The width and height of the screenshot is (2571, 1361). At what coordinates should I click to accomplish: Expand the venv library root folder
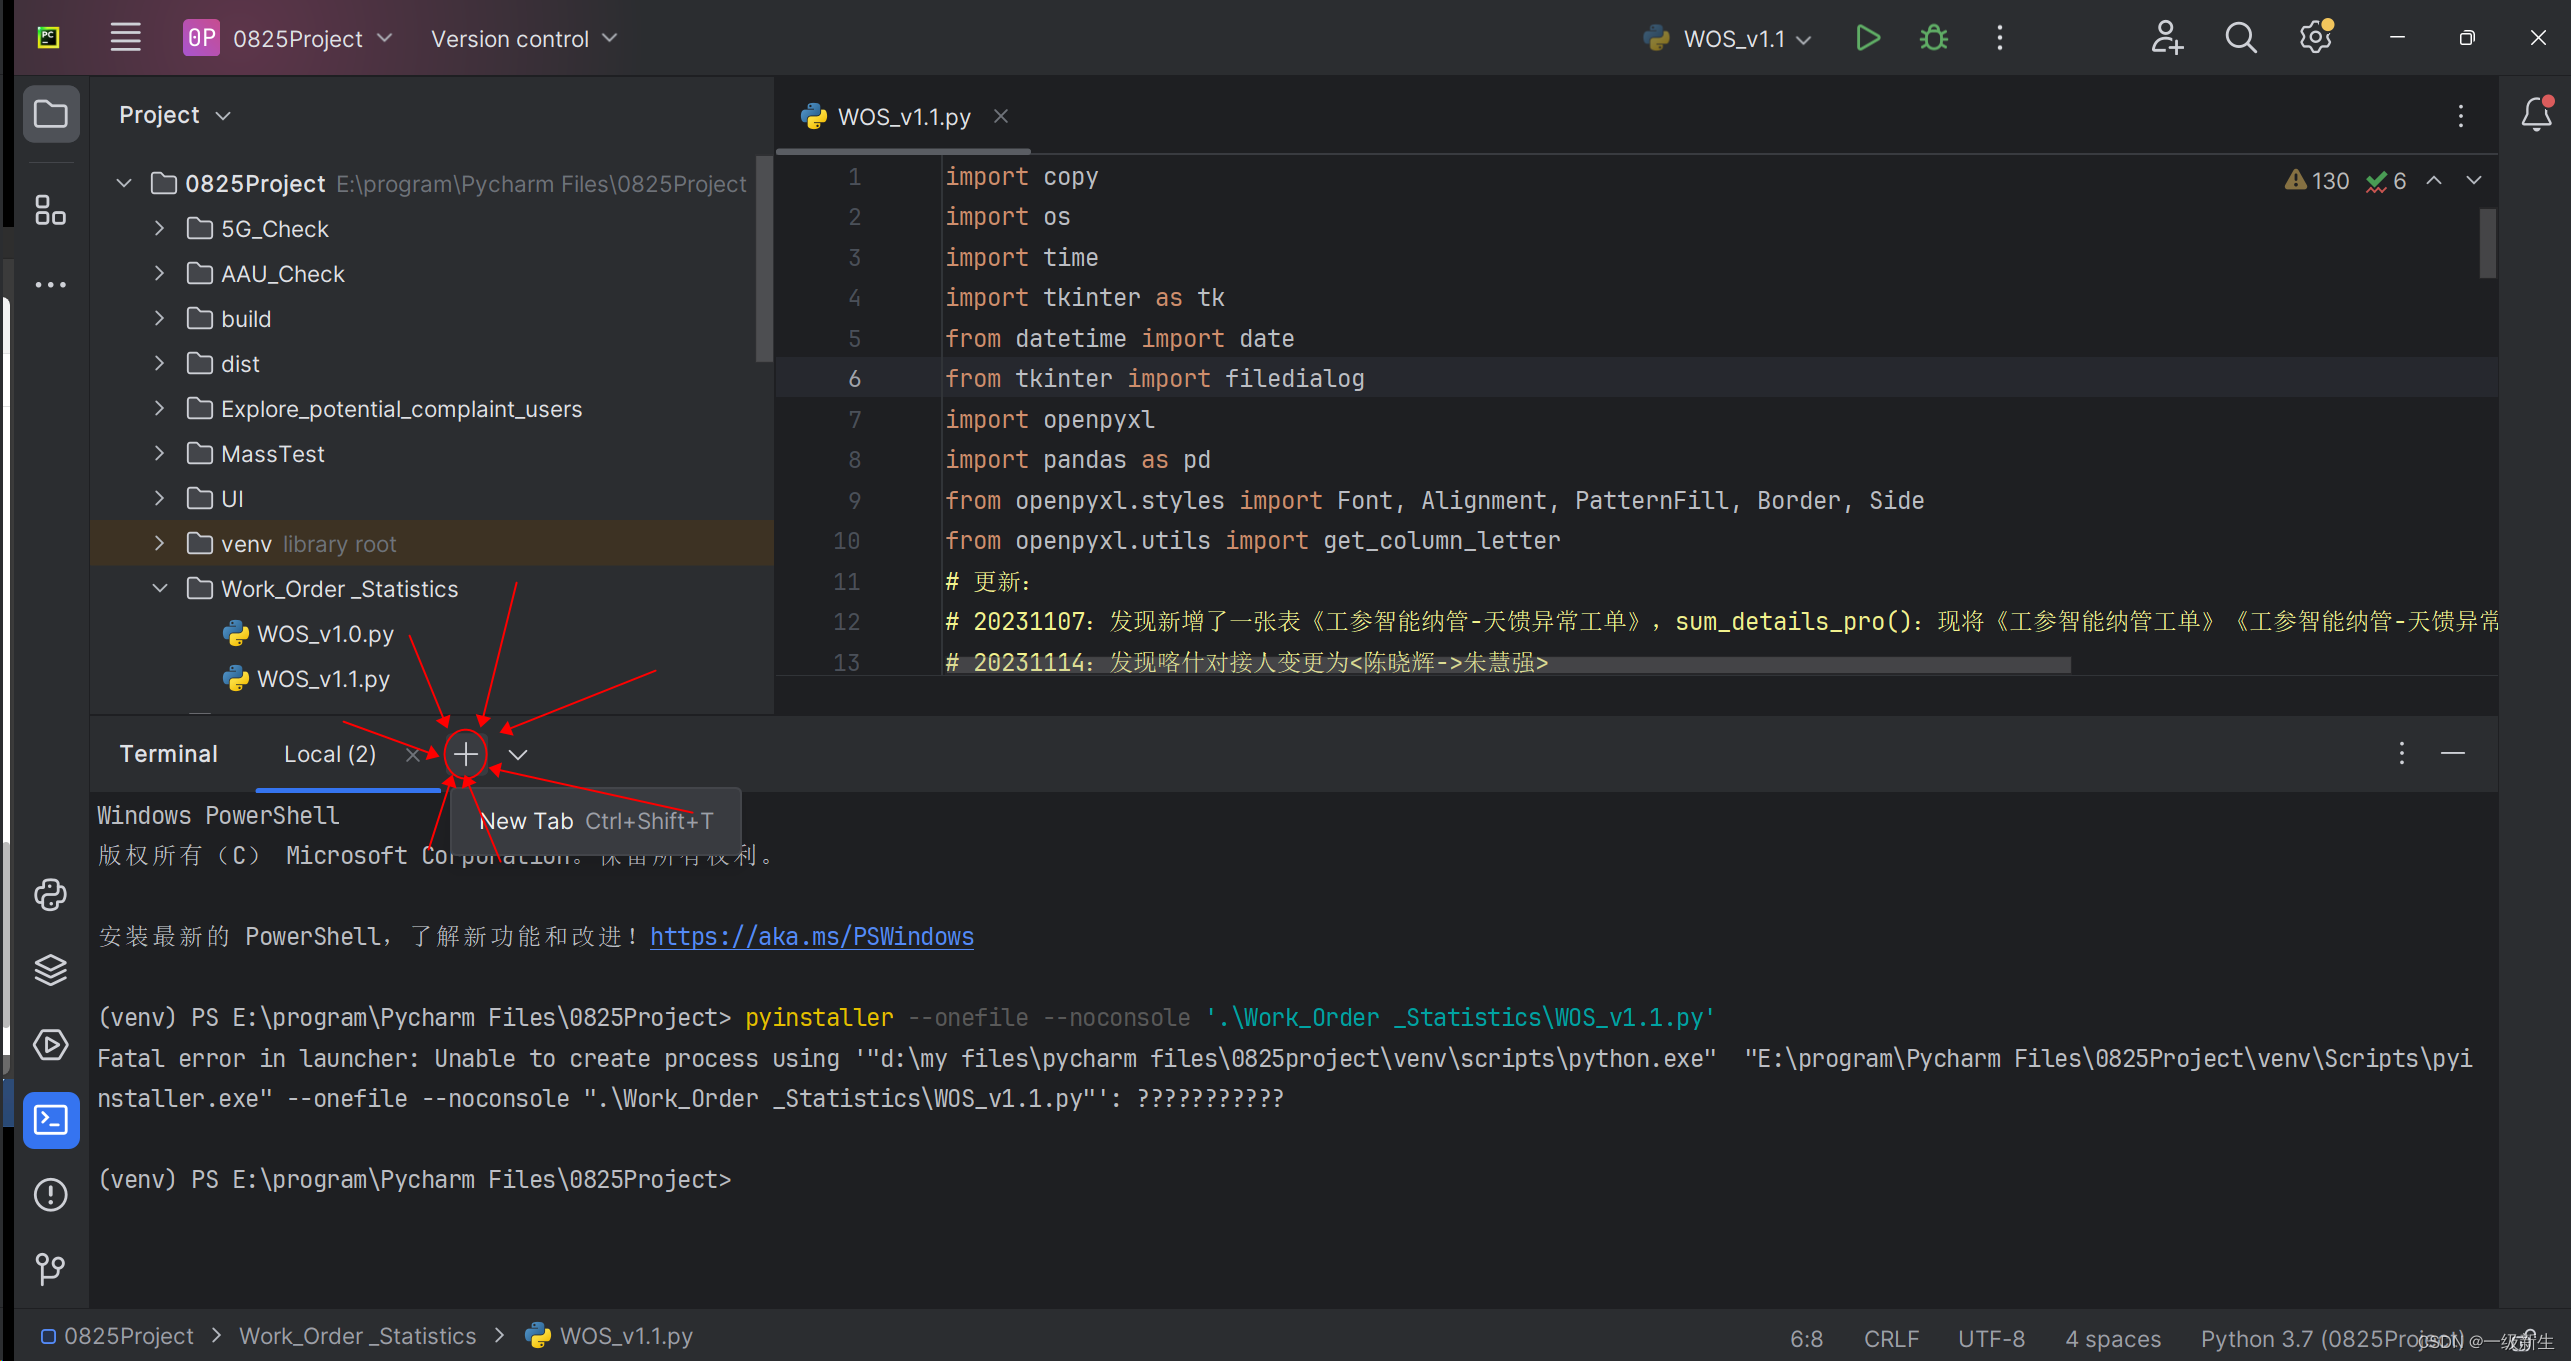click(159, 543)
